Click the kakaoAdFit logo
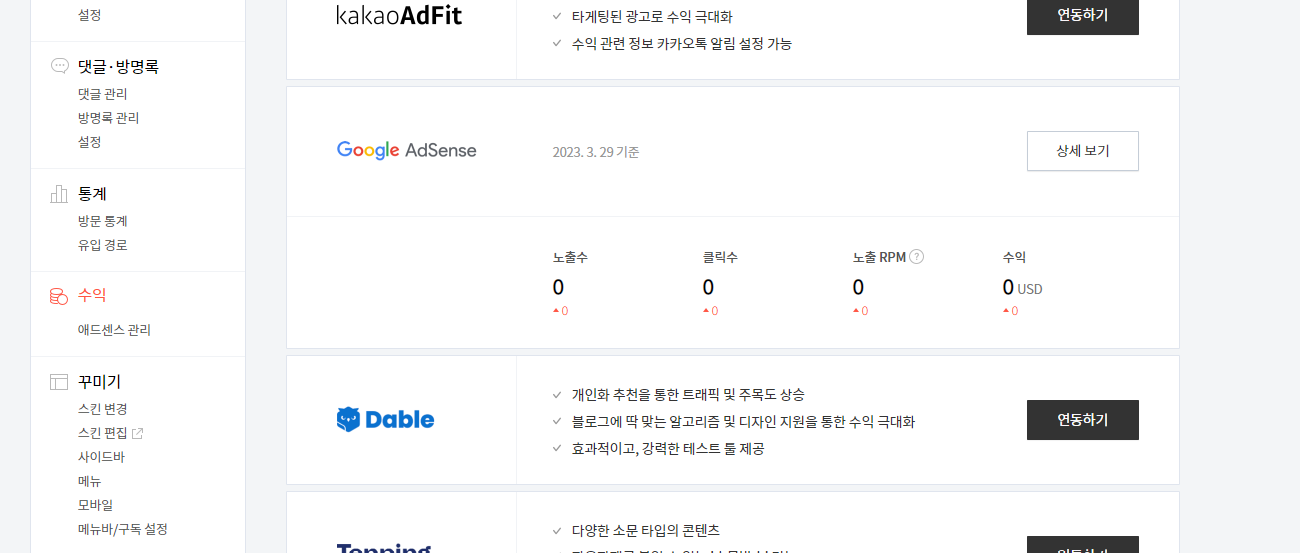The height and width of the screenshot is (553, 1300). tap(399, 15)
